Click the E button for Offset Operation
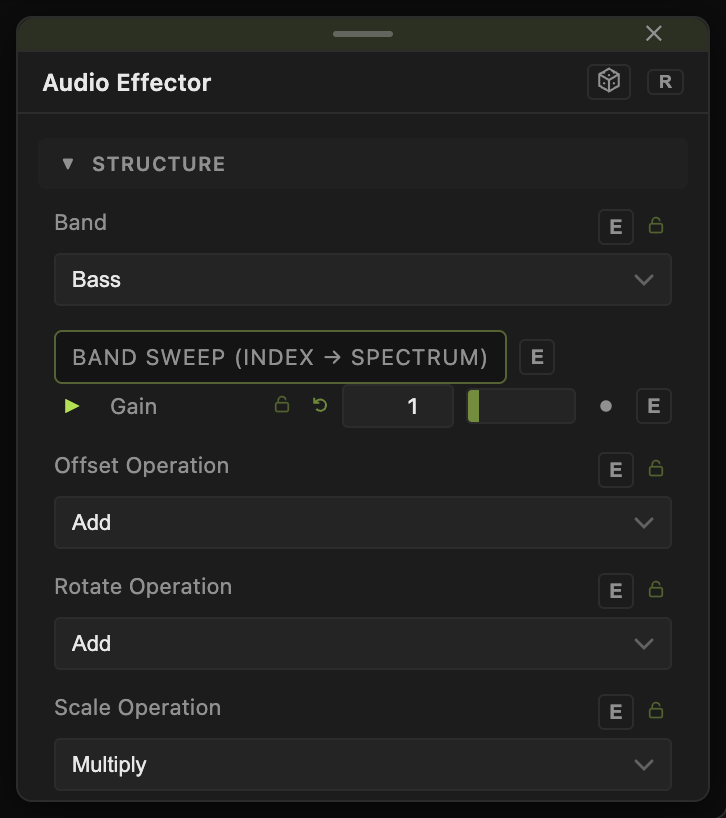The image size is (726, 818). coord(615,470)
